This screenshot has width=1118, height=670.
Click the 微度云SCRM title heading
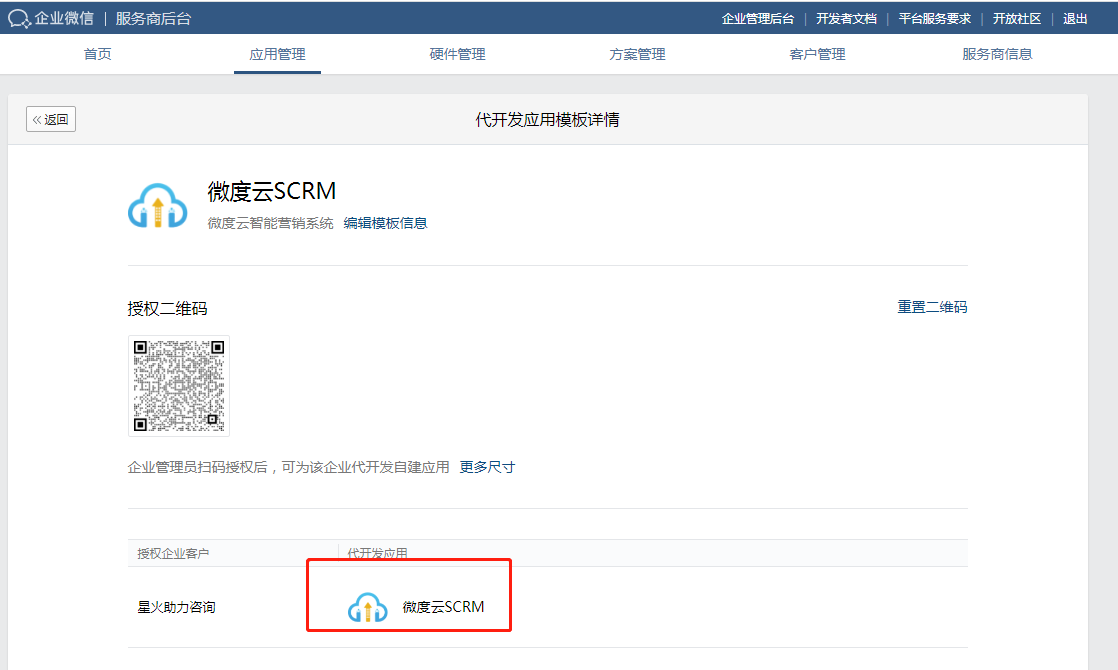(x=272, y=191)
